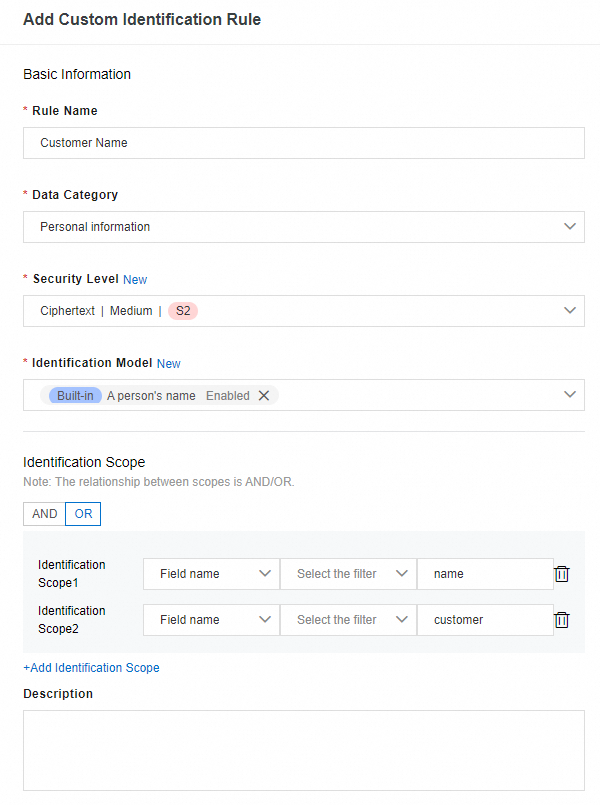The width and height of the screenshot is (600, 805).
Task: Open Scope1 'Select the filter' dropdown
Action: (x=348, y=574)
